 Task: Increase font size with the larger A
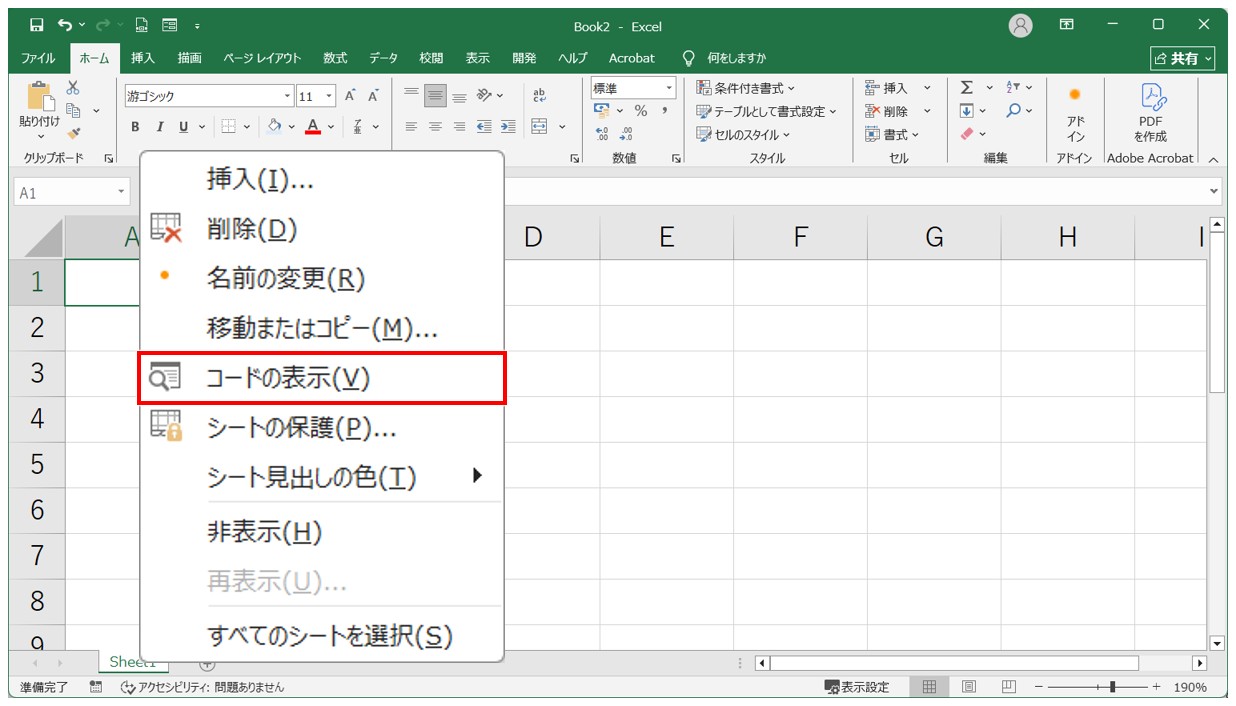point(350,96)
